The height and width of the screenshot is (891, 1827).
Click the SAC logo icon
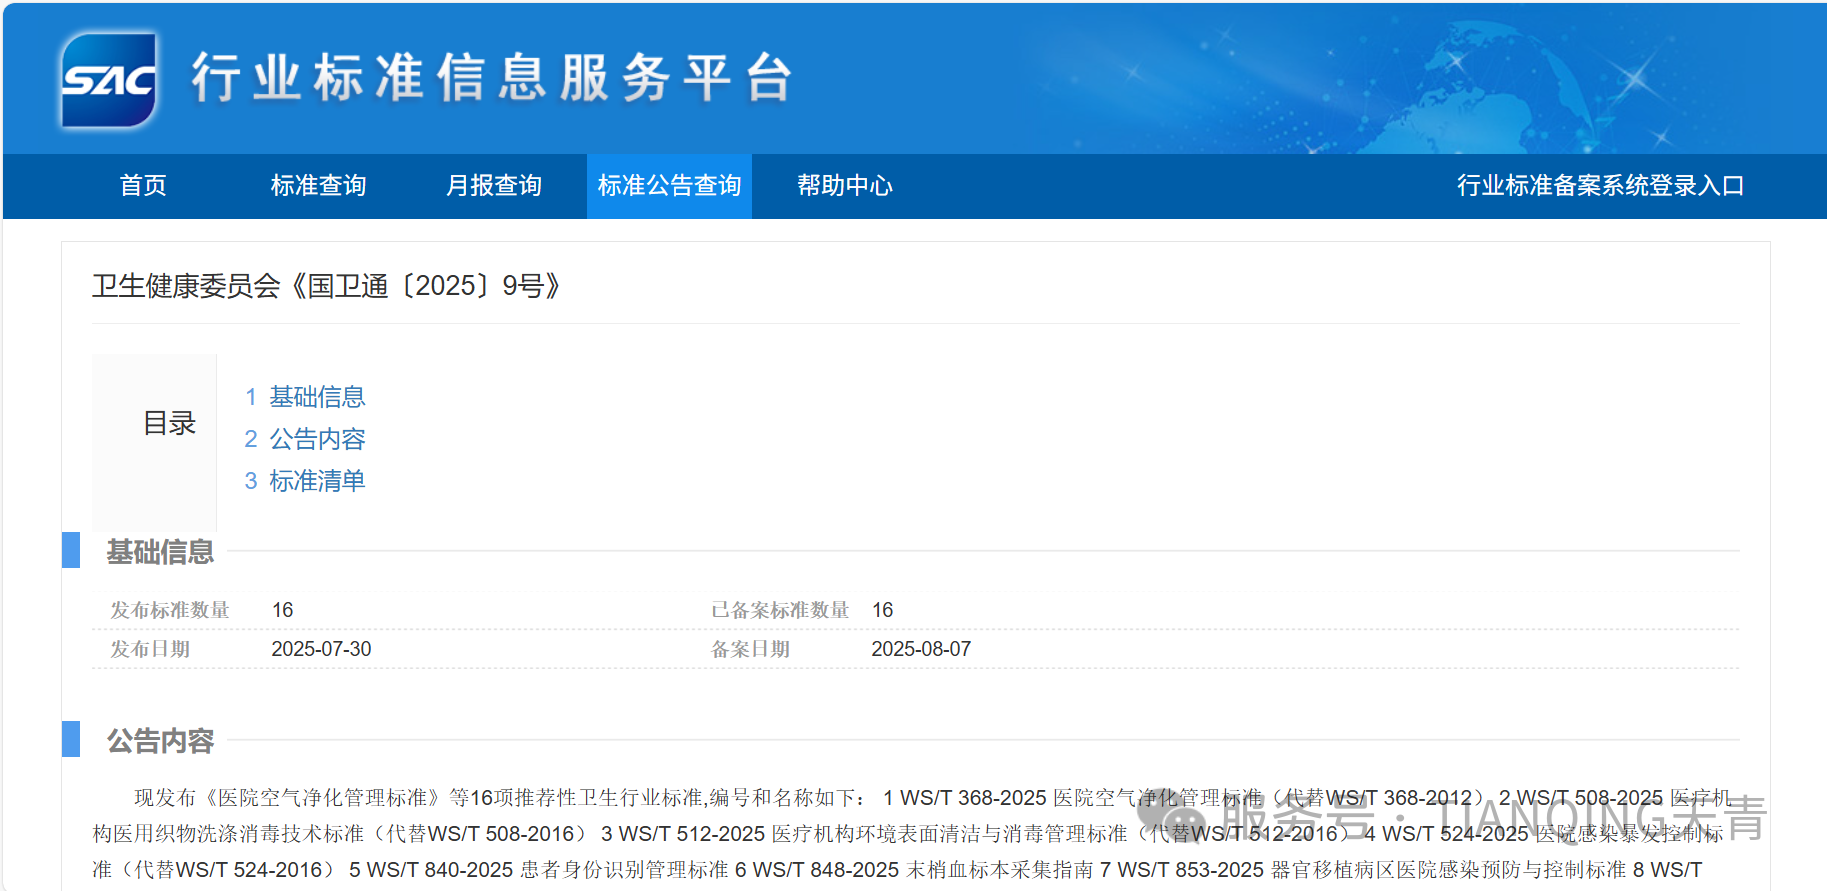coord(108,80)
